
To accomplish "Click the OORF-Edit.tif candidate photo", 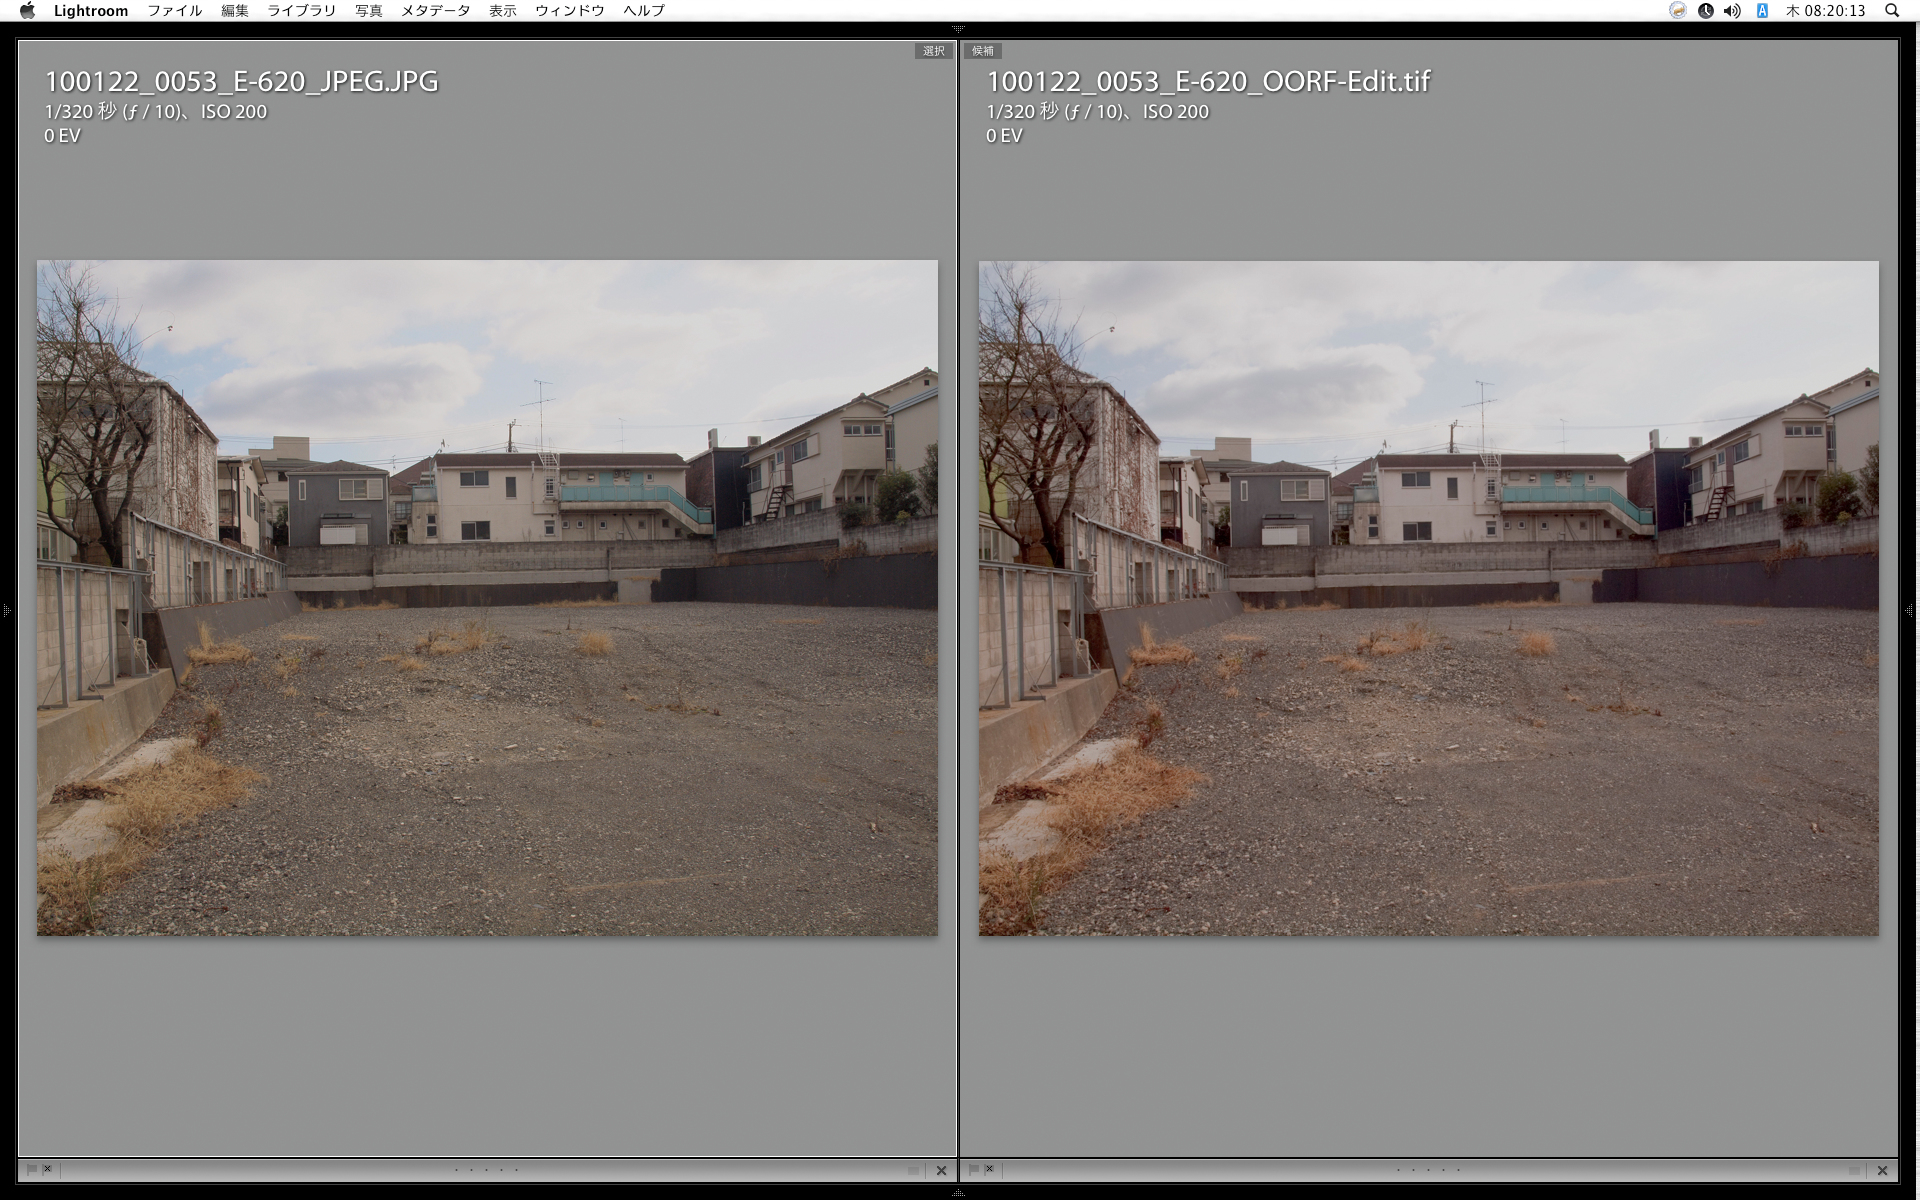I will 1428,598.
